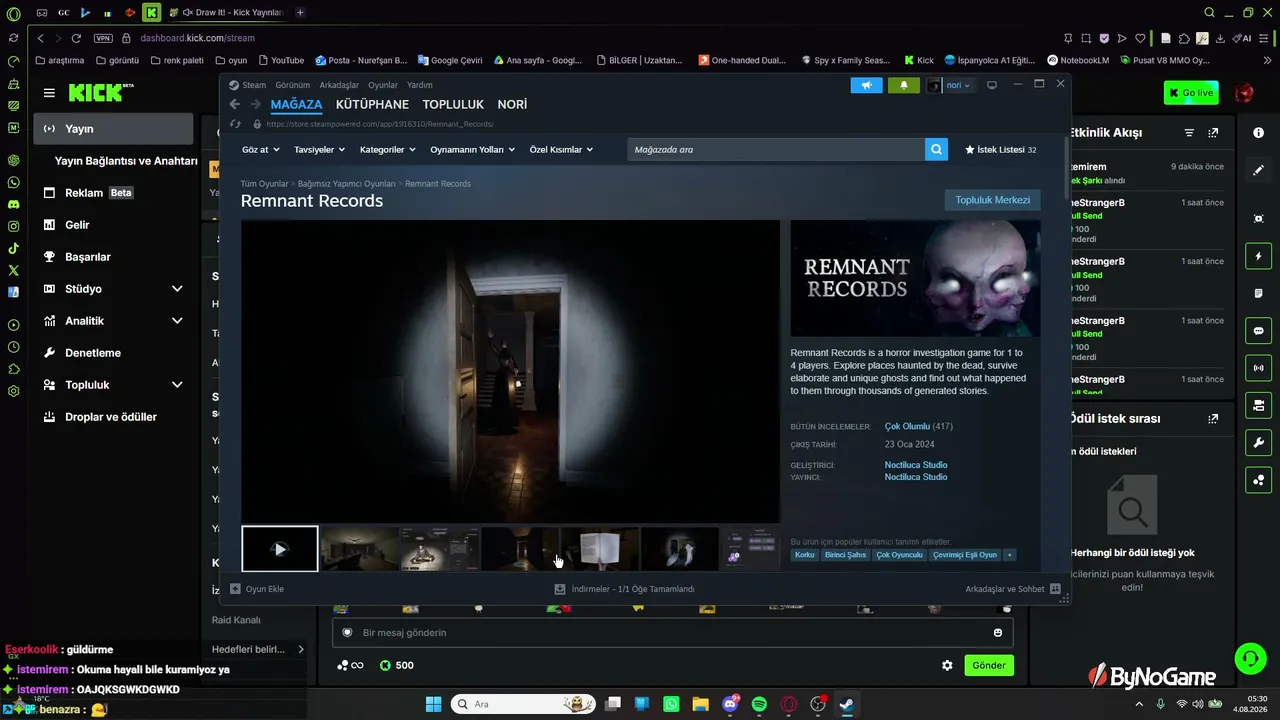Screen dimensions: 1280x720
Task: Click the Birinci Şahıs tag
Action: pos(845,555)
